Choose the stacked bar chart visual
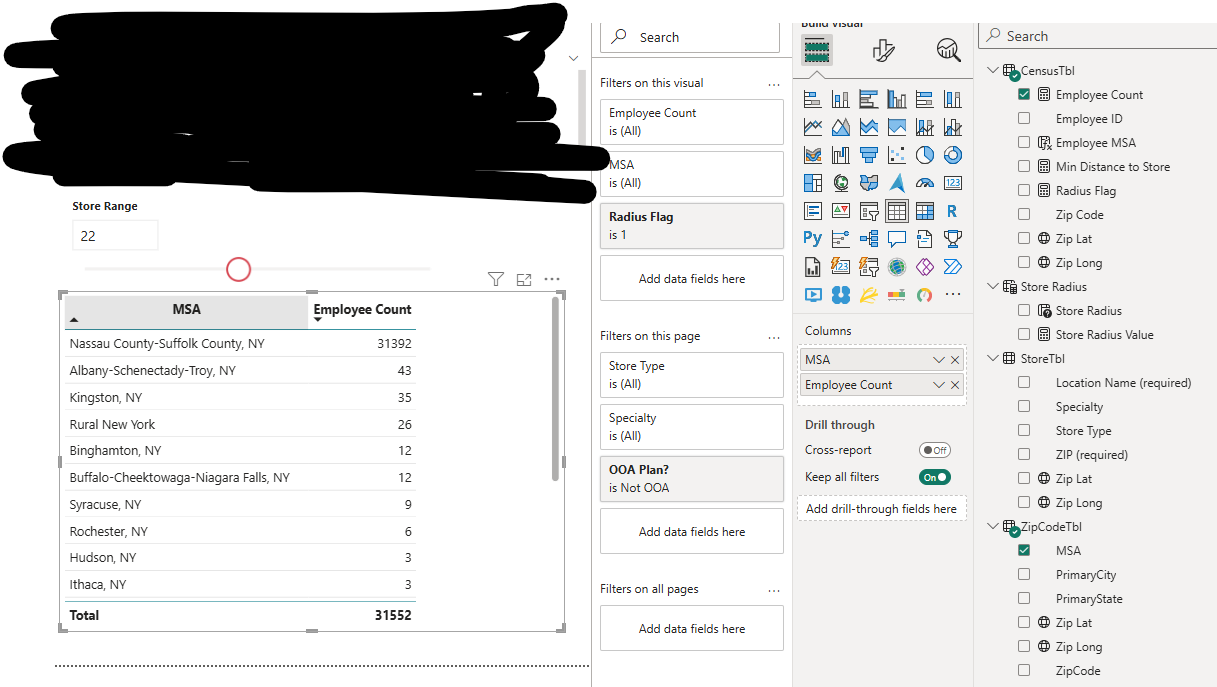 pyautogui.click(x=812, y=99)
